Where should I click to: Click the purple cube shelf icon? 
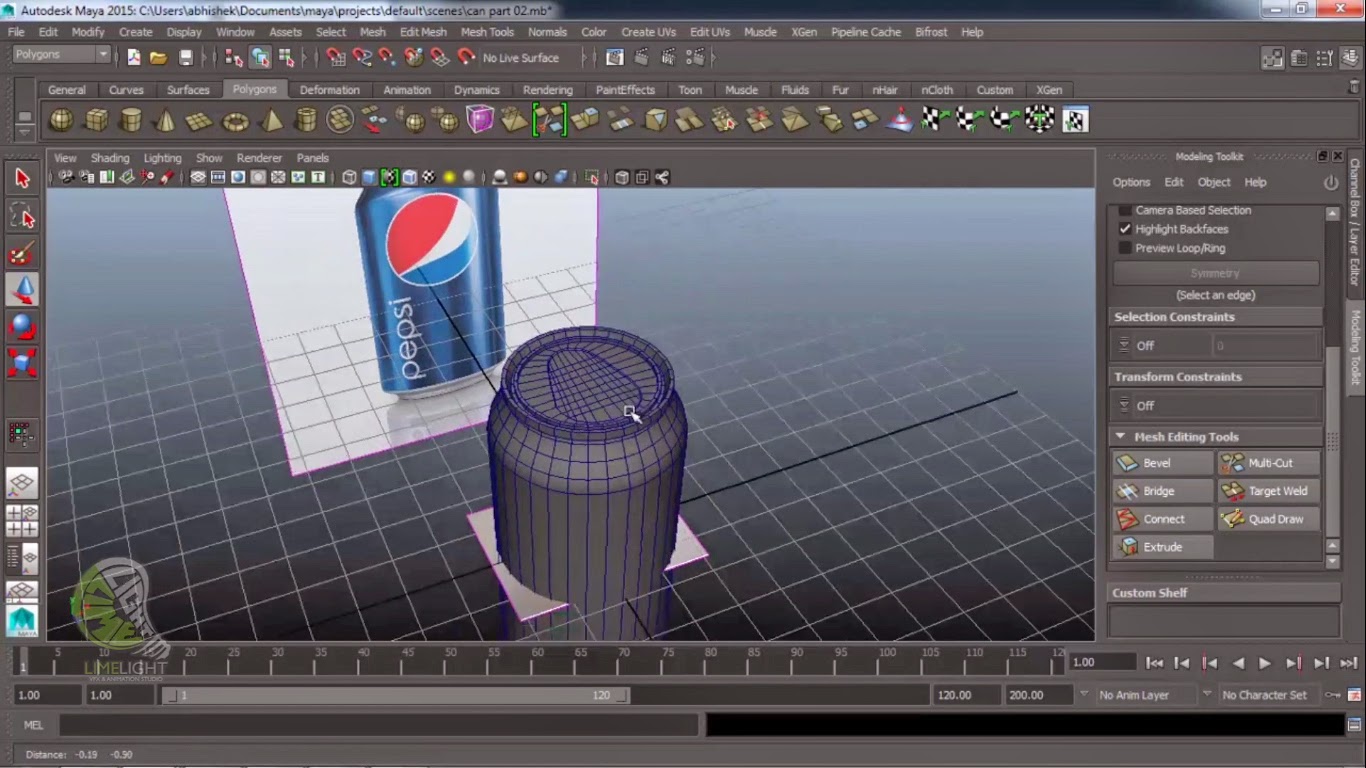[x=480, y=120]
